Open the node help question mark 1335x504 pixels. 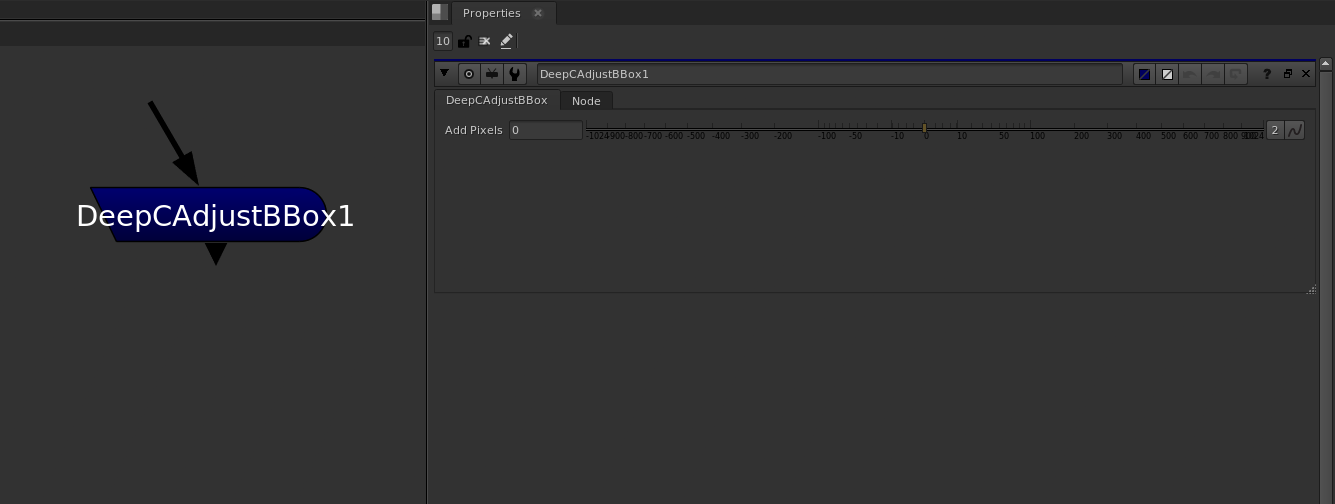pos(1267,74)
